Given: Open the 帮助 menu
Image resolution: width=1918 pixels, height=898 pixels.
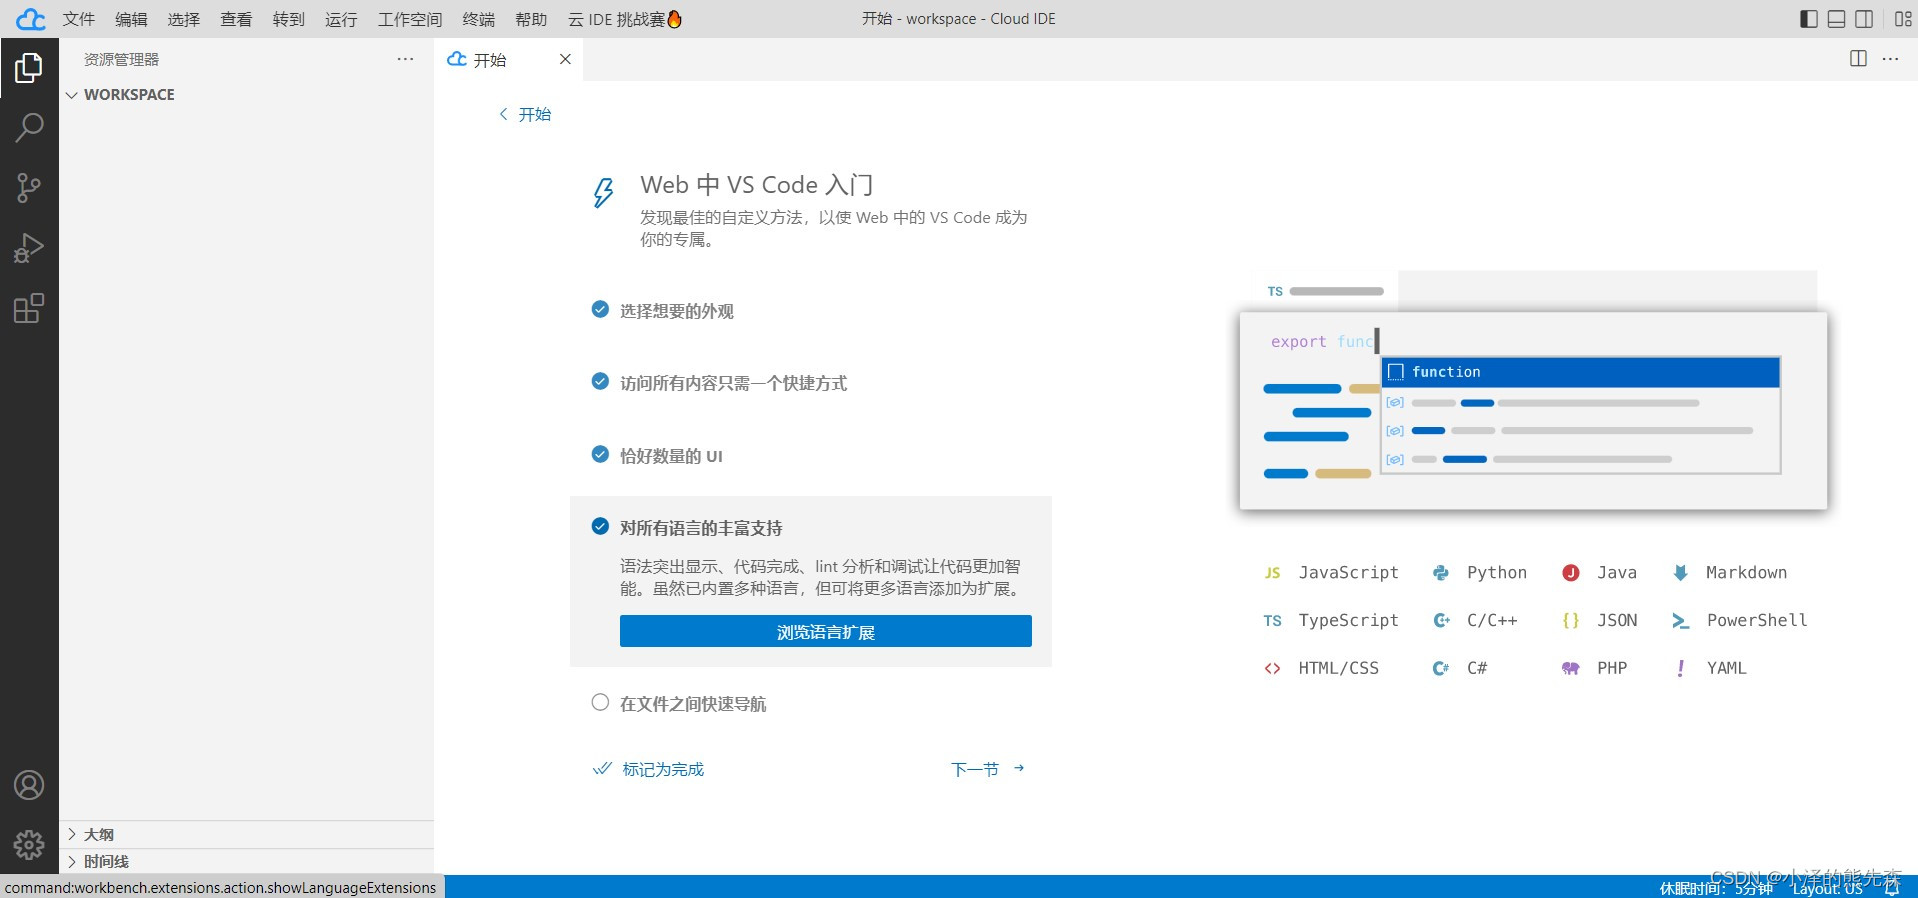Looking at the screenshot, I should tap(531, 19).
